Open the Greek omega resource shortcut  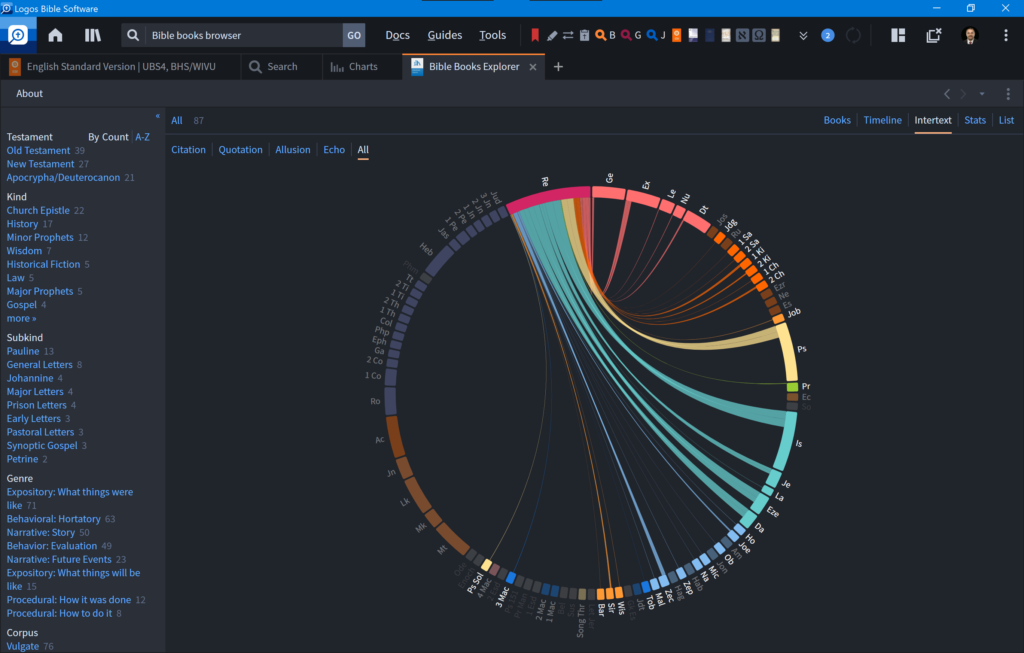pos(759,35)
